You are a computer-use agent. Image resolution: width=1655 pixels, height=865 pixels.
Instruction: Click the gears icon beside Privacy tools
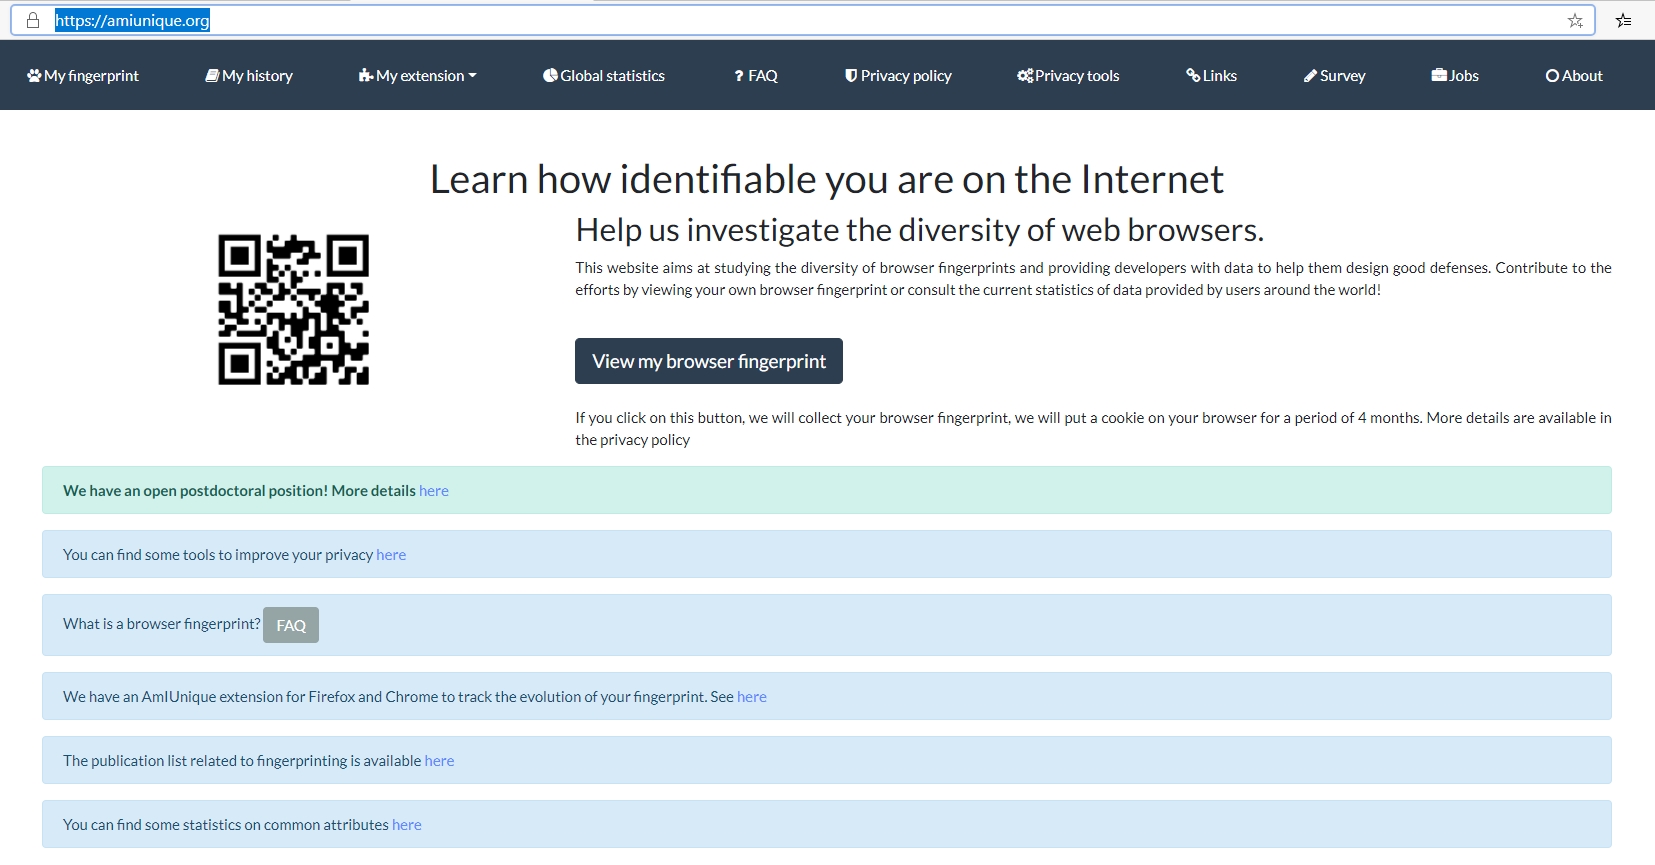pyautogui.click(x=1025, y=76)
